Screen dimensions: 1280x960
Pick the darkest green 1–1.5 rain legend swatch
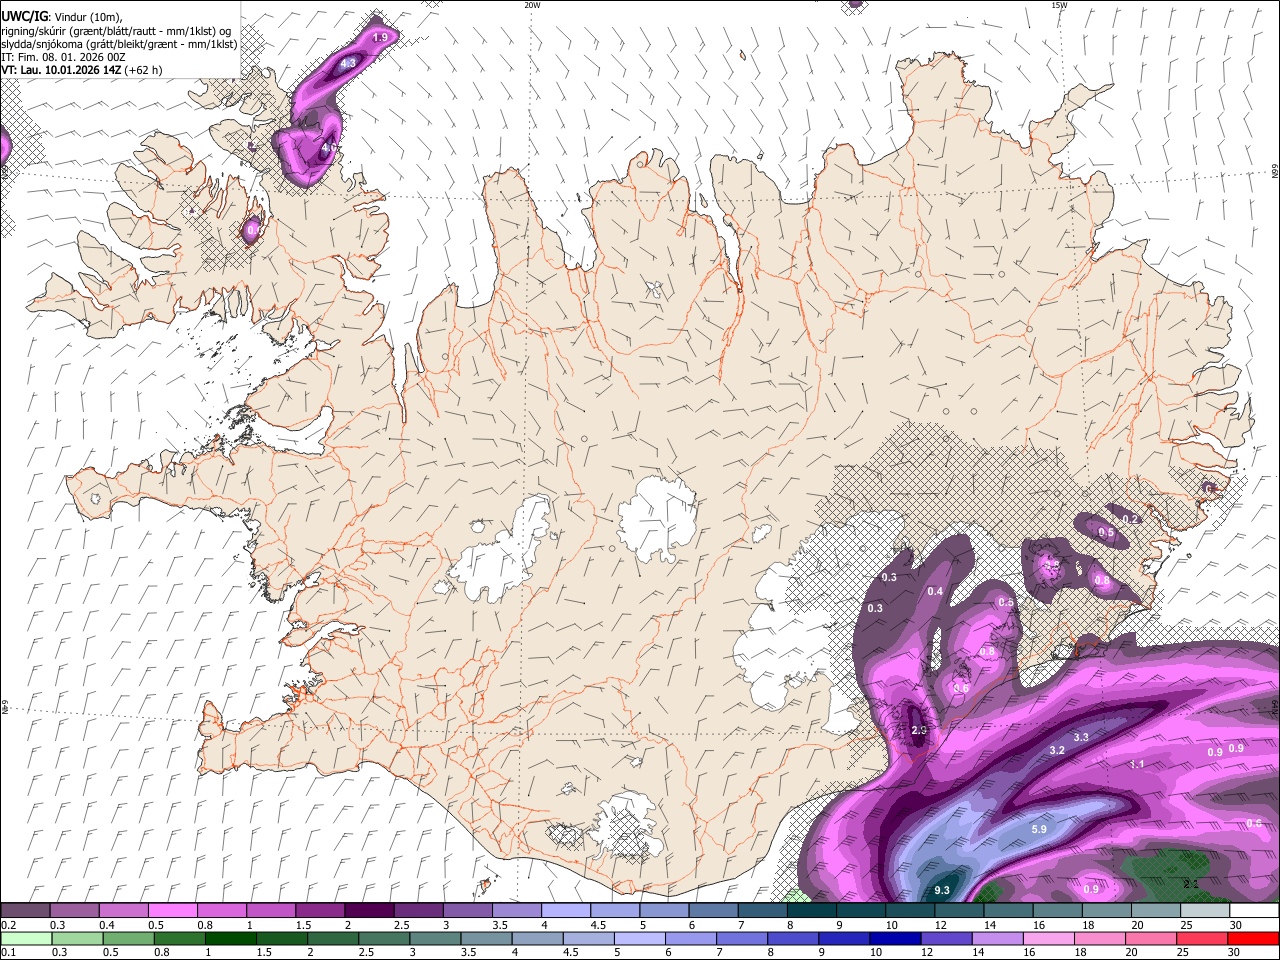tap(230, 938)
